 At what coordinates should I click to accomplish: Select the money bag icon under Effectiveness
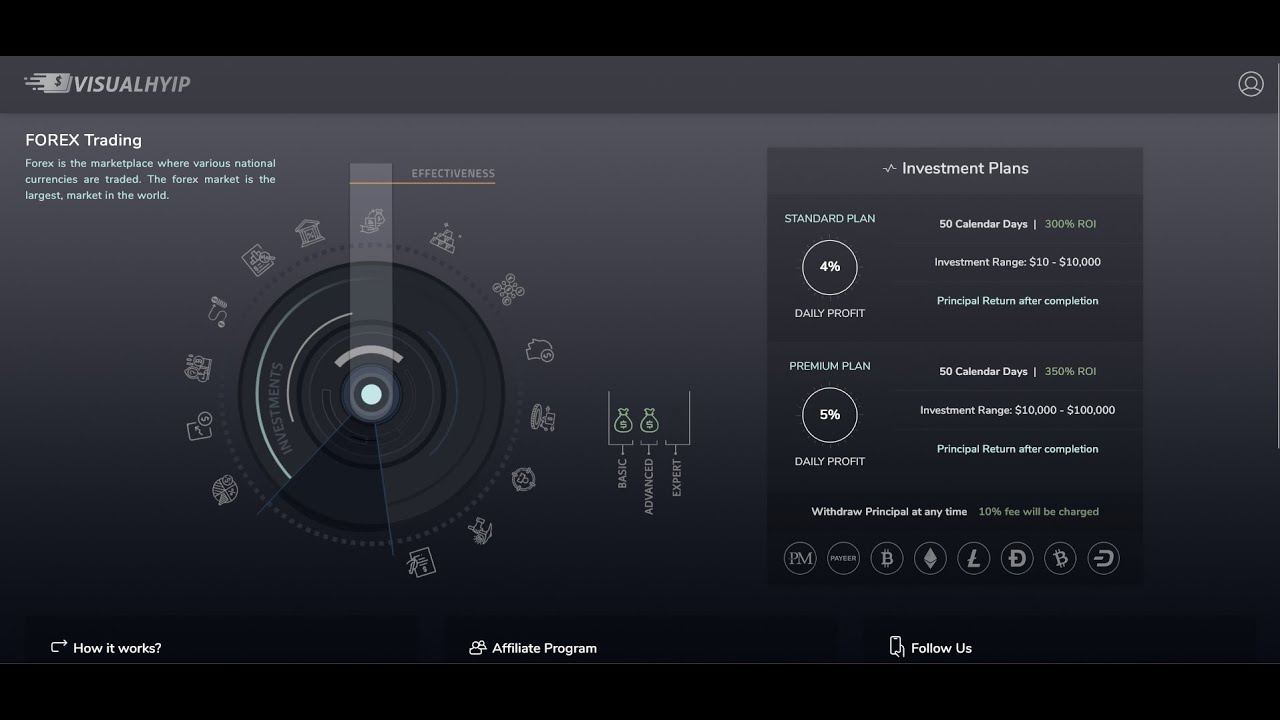coord(372,220)
